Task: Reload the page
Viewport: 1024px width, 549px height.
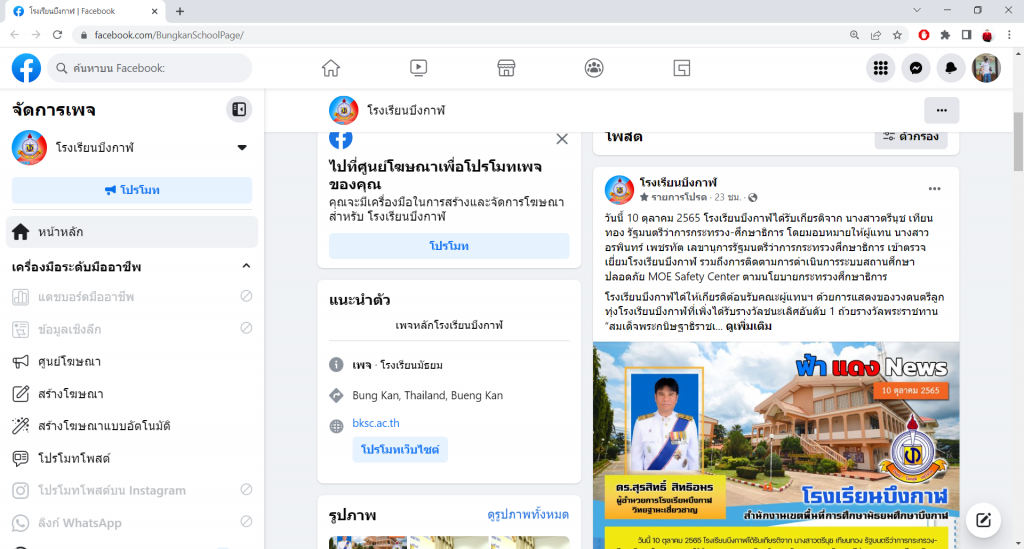Action: [x=57, y=35]
